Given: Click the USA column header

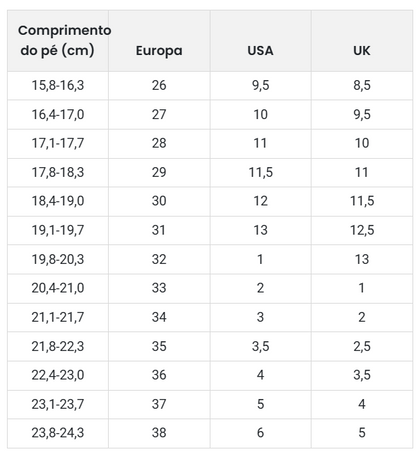Looking at the screenshot, I should (260, 41).
